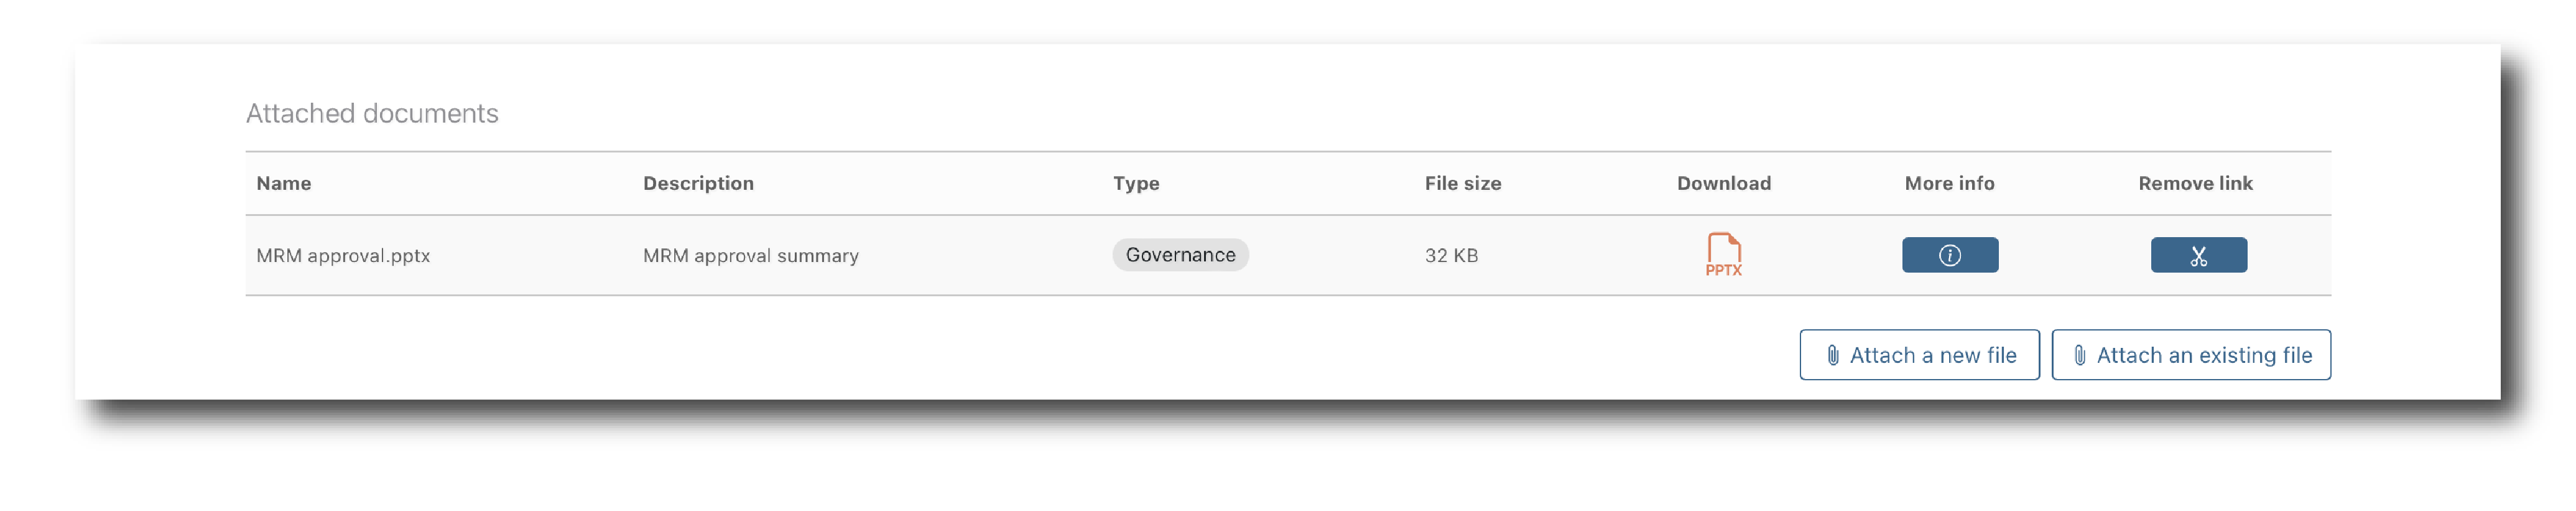This screenshot has height=511, width=2576.
Task: Click paperclip icon on Attach an existing file
Action: [2079, 355]
